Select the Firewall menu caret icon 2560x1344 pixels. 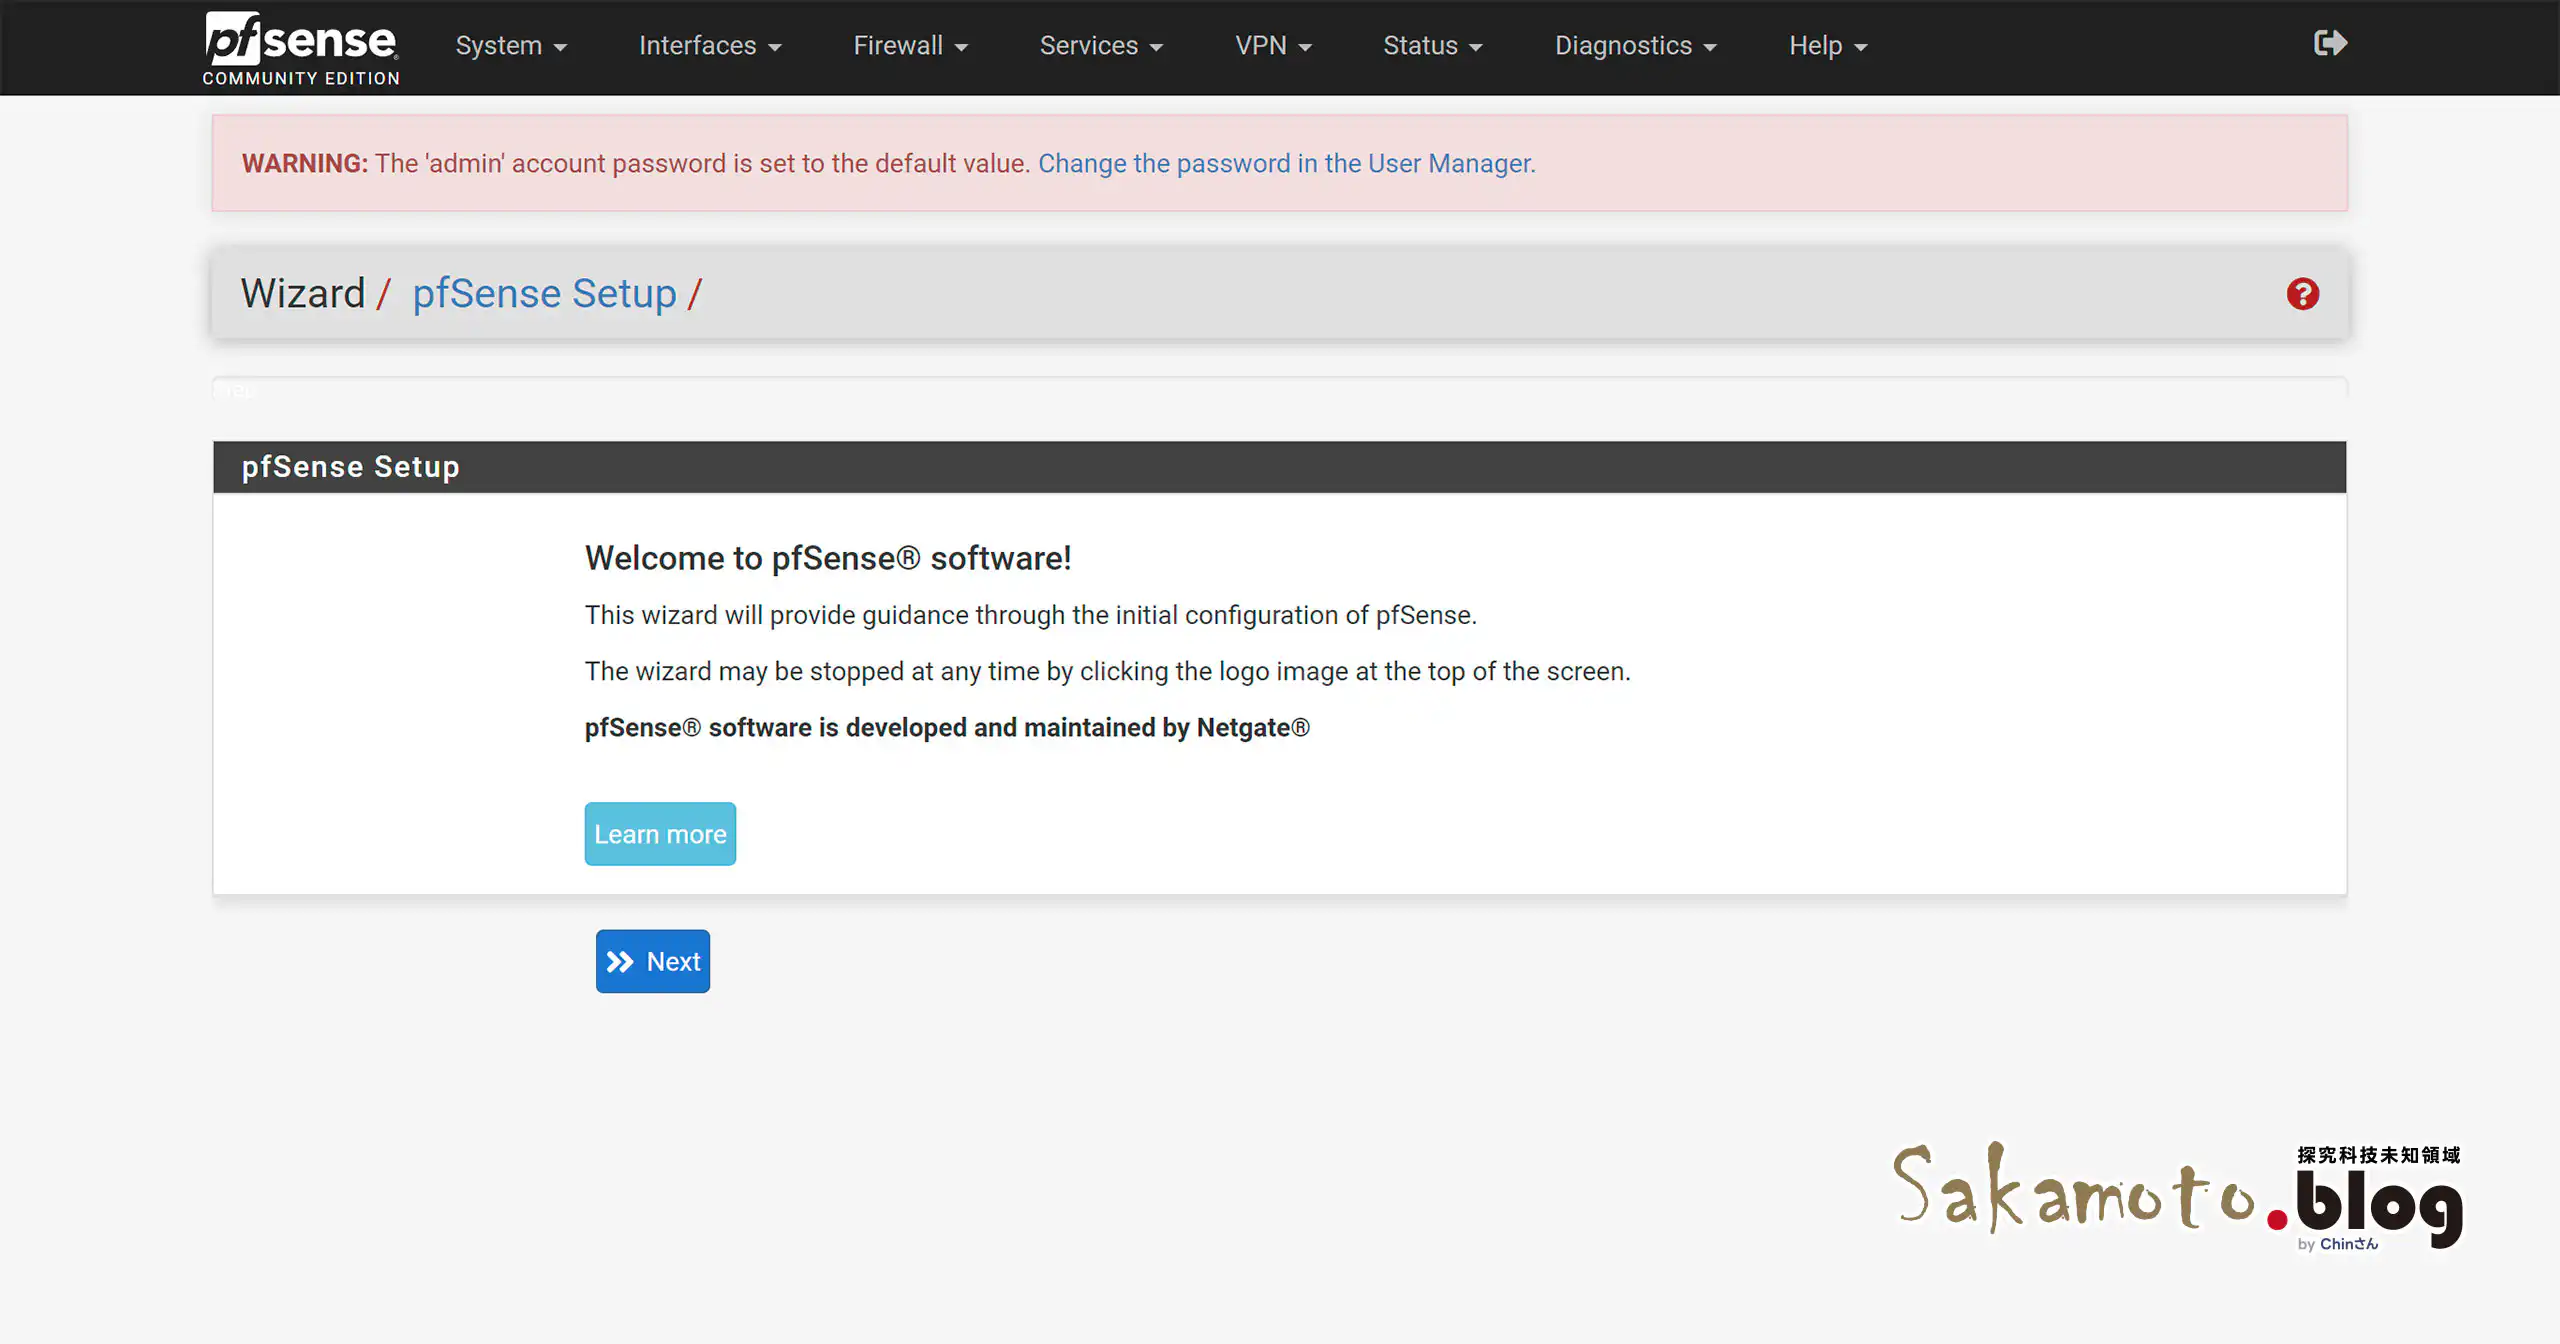pyautogui.click(x=961, y=46)
